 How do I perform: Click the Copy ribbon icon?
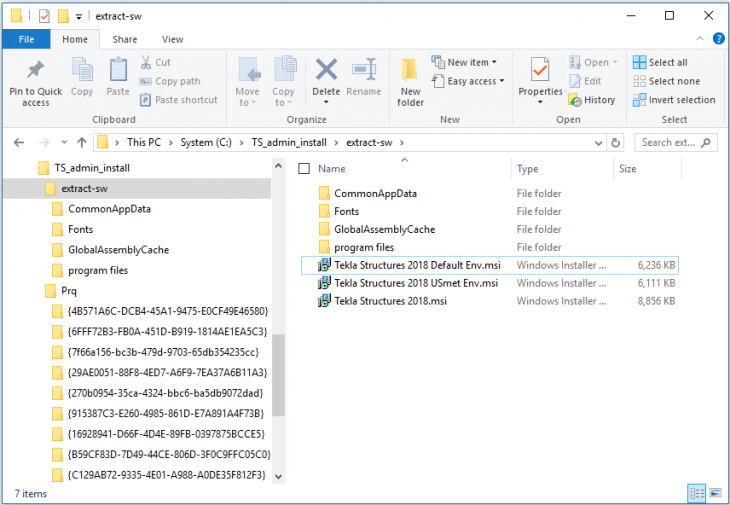pos(82,71)
